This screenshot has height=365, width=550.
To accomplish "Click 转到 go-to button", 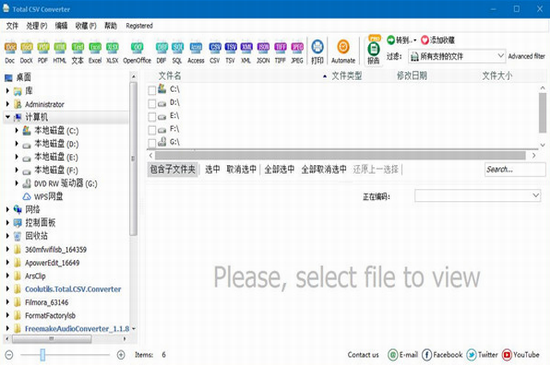I will pyautogui.click(x=401, y=40).
